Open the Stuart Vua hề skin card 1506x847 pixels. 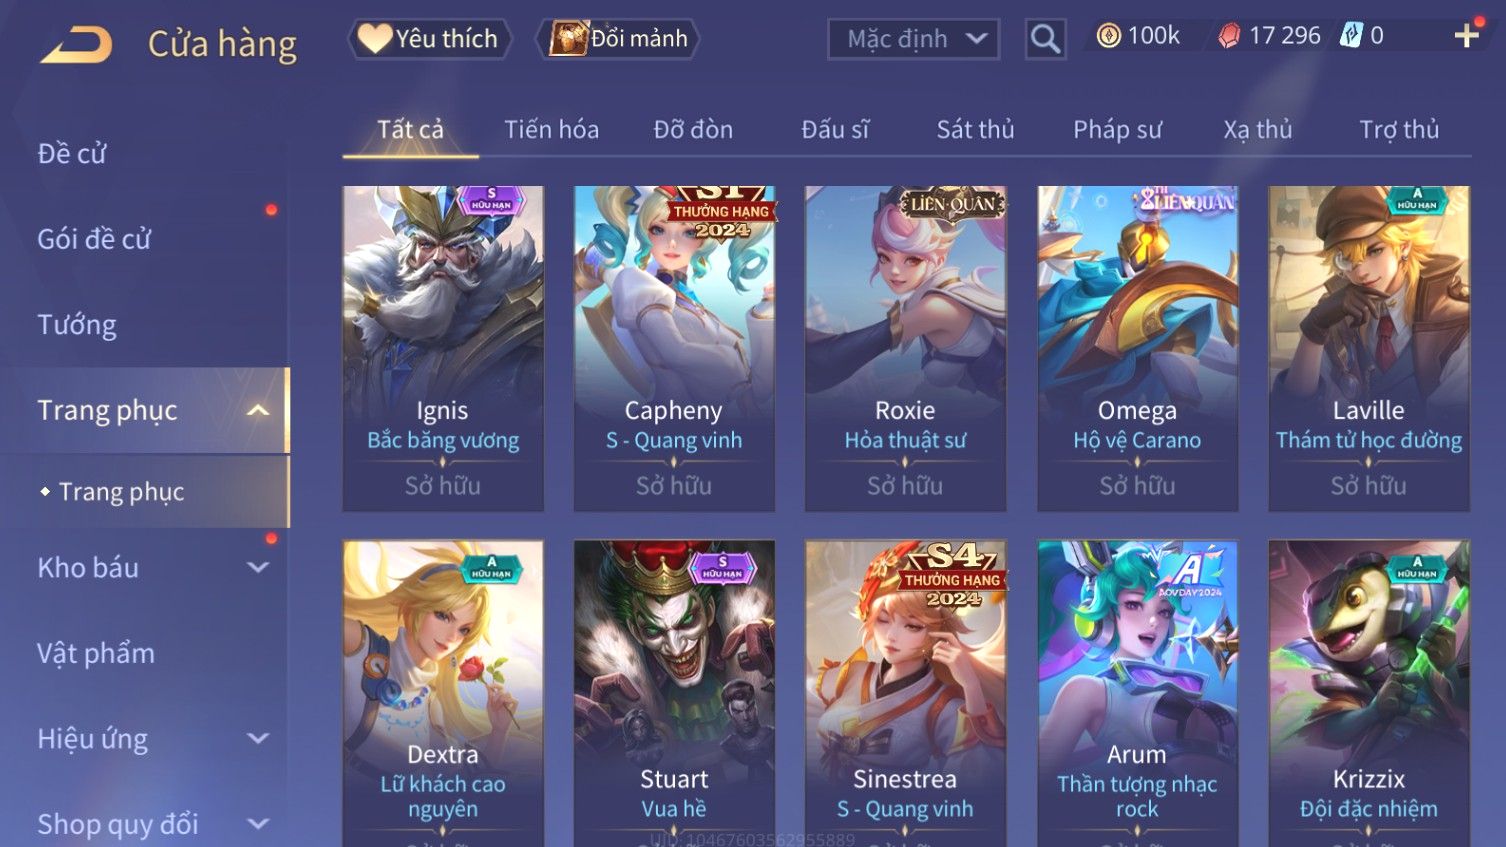674,693
